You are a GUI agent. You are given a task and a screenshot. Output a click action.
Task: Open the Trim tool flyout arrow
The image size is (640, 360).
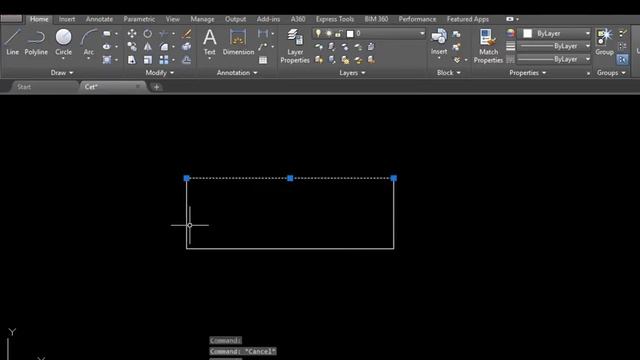coord(173,34)
